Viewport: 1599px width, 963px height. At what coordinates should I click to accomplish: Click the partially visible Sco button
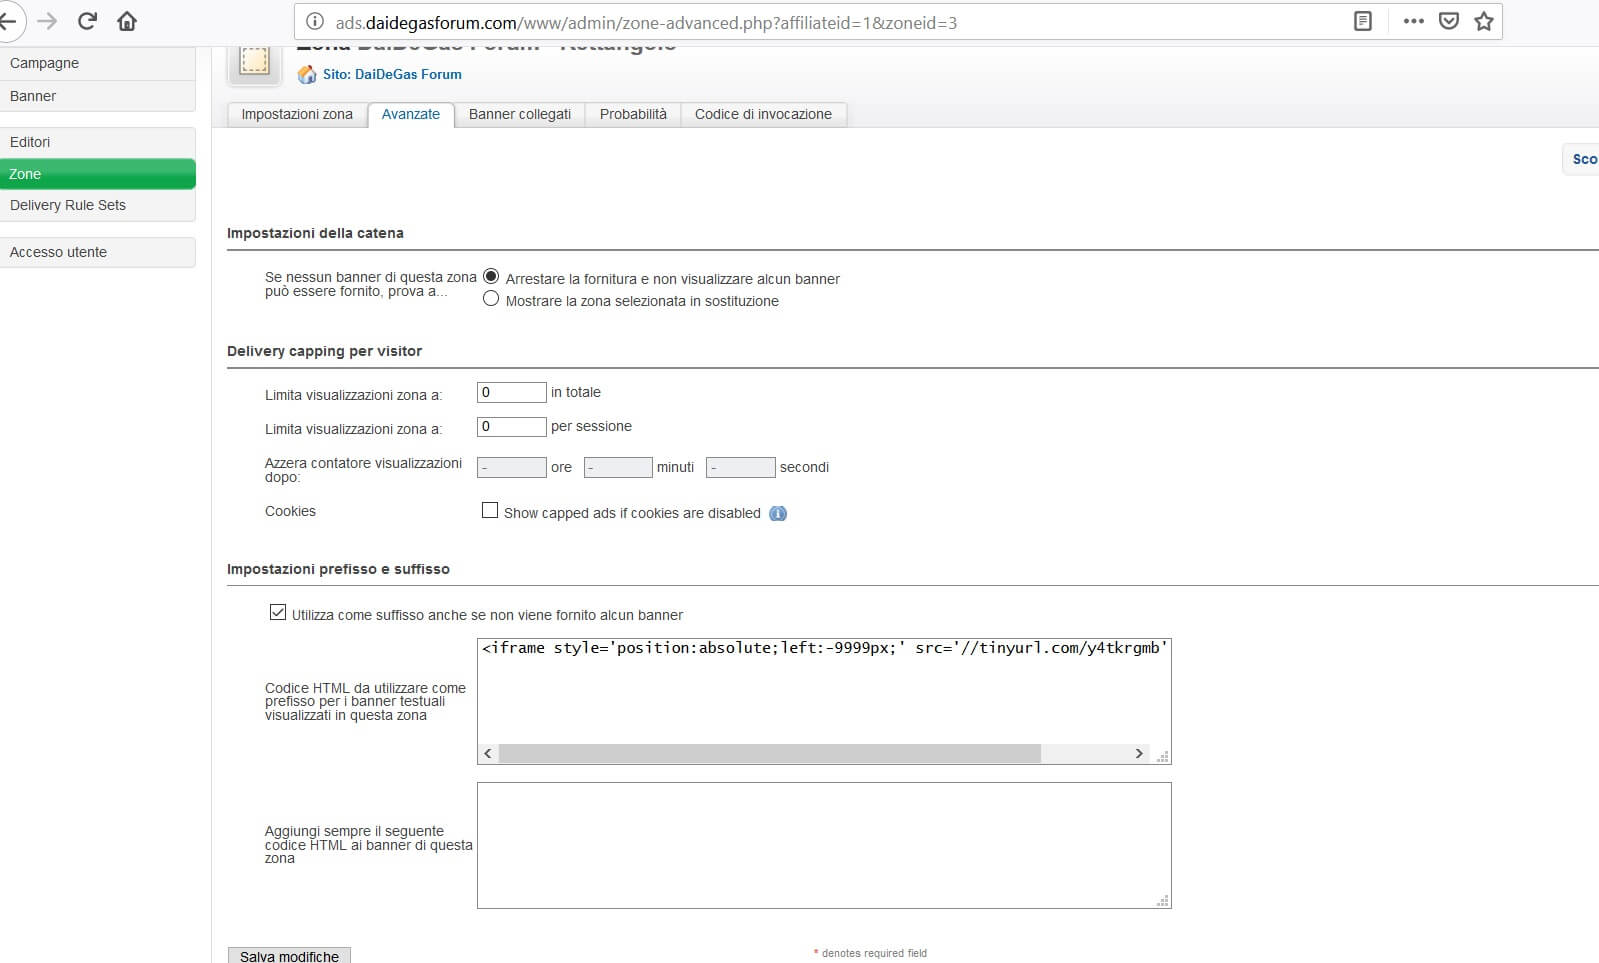1582,159
